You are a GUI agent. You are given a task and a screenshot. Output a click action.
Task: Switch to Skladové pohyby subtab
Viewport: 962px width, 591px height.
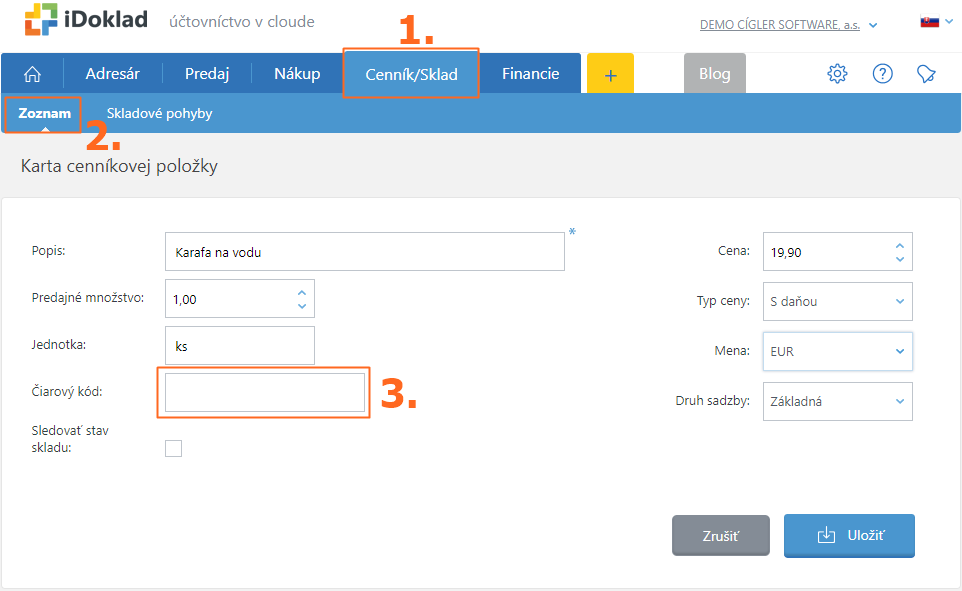coord(159,114)
